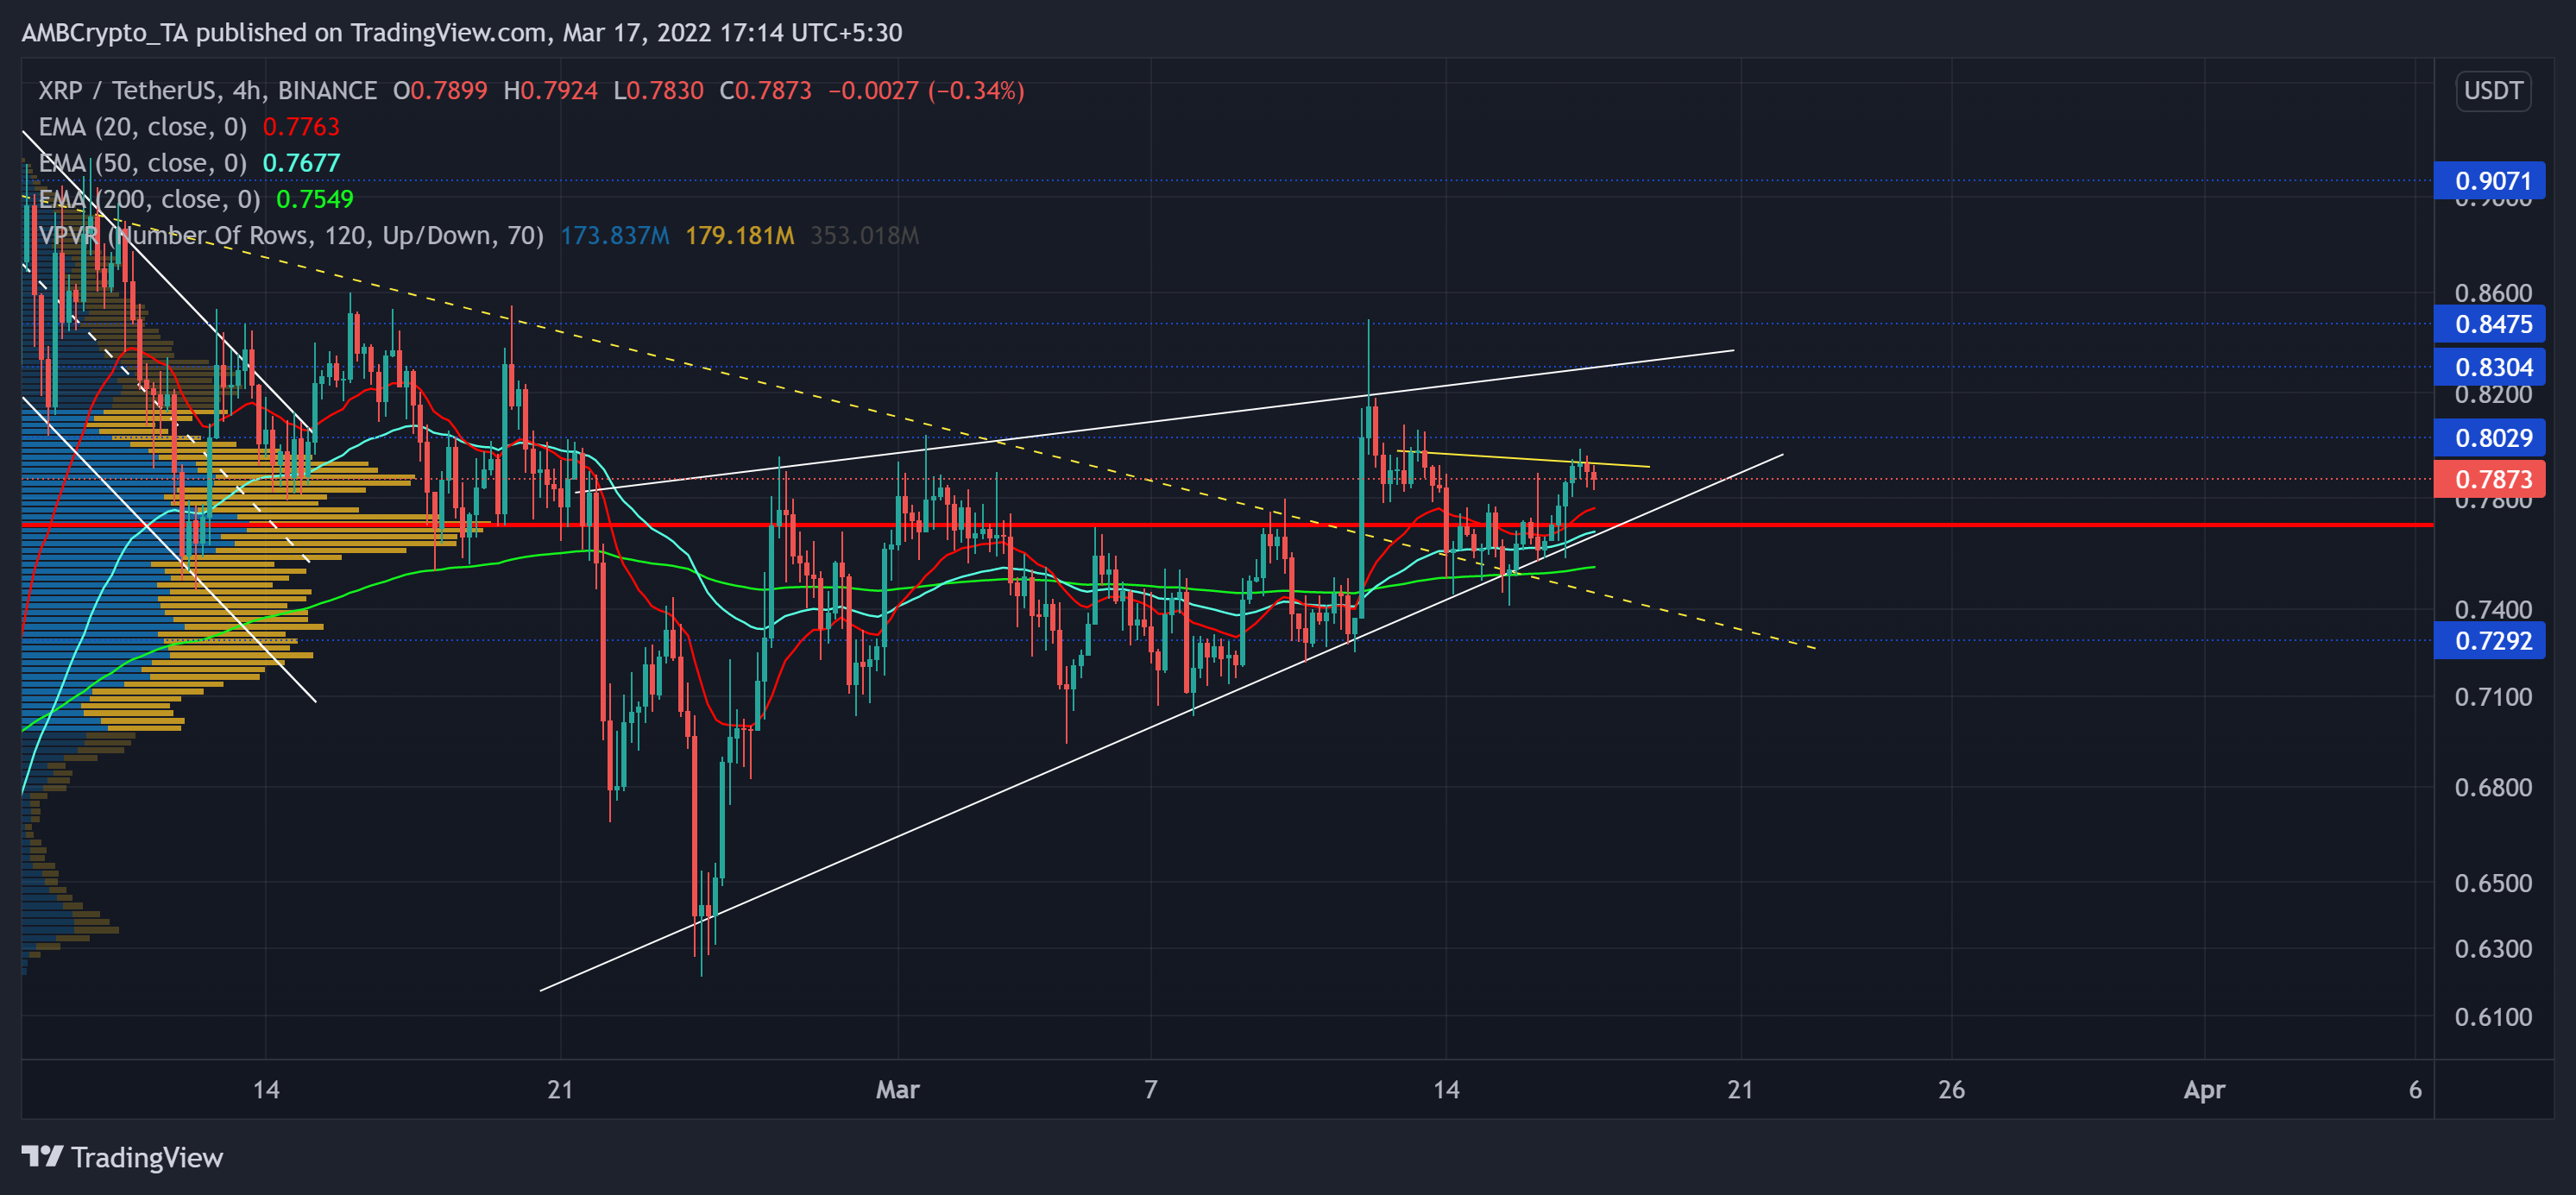The height and width of the screenshot is (1195, 2576).
Task: Click the 0.8600 price axis tick
Action: (2493, 293)
